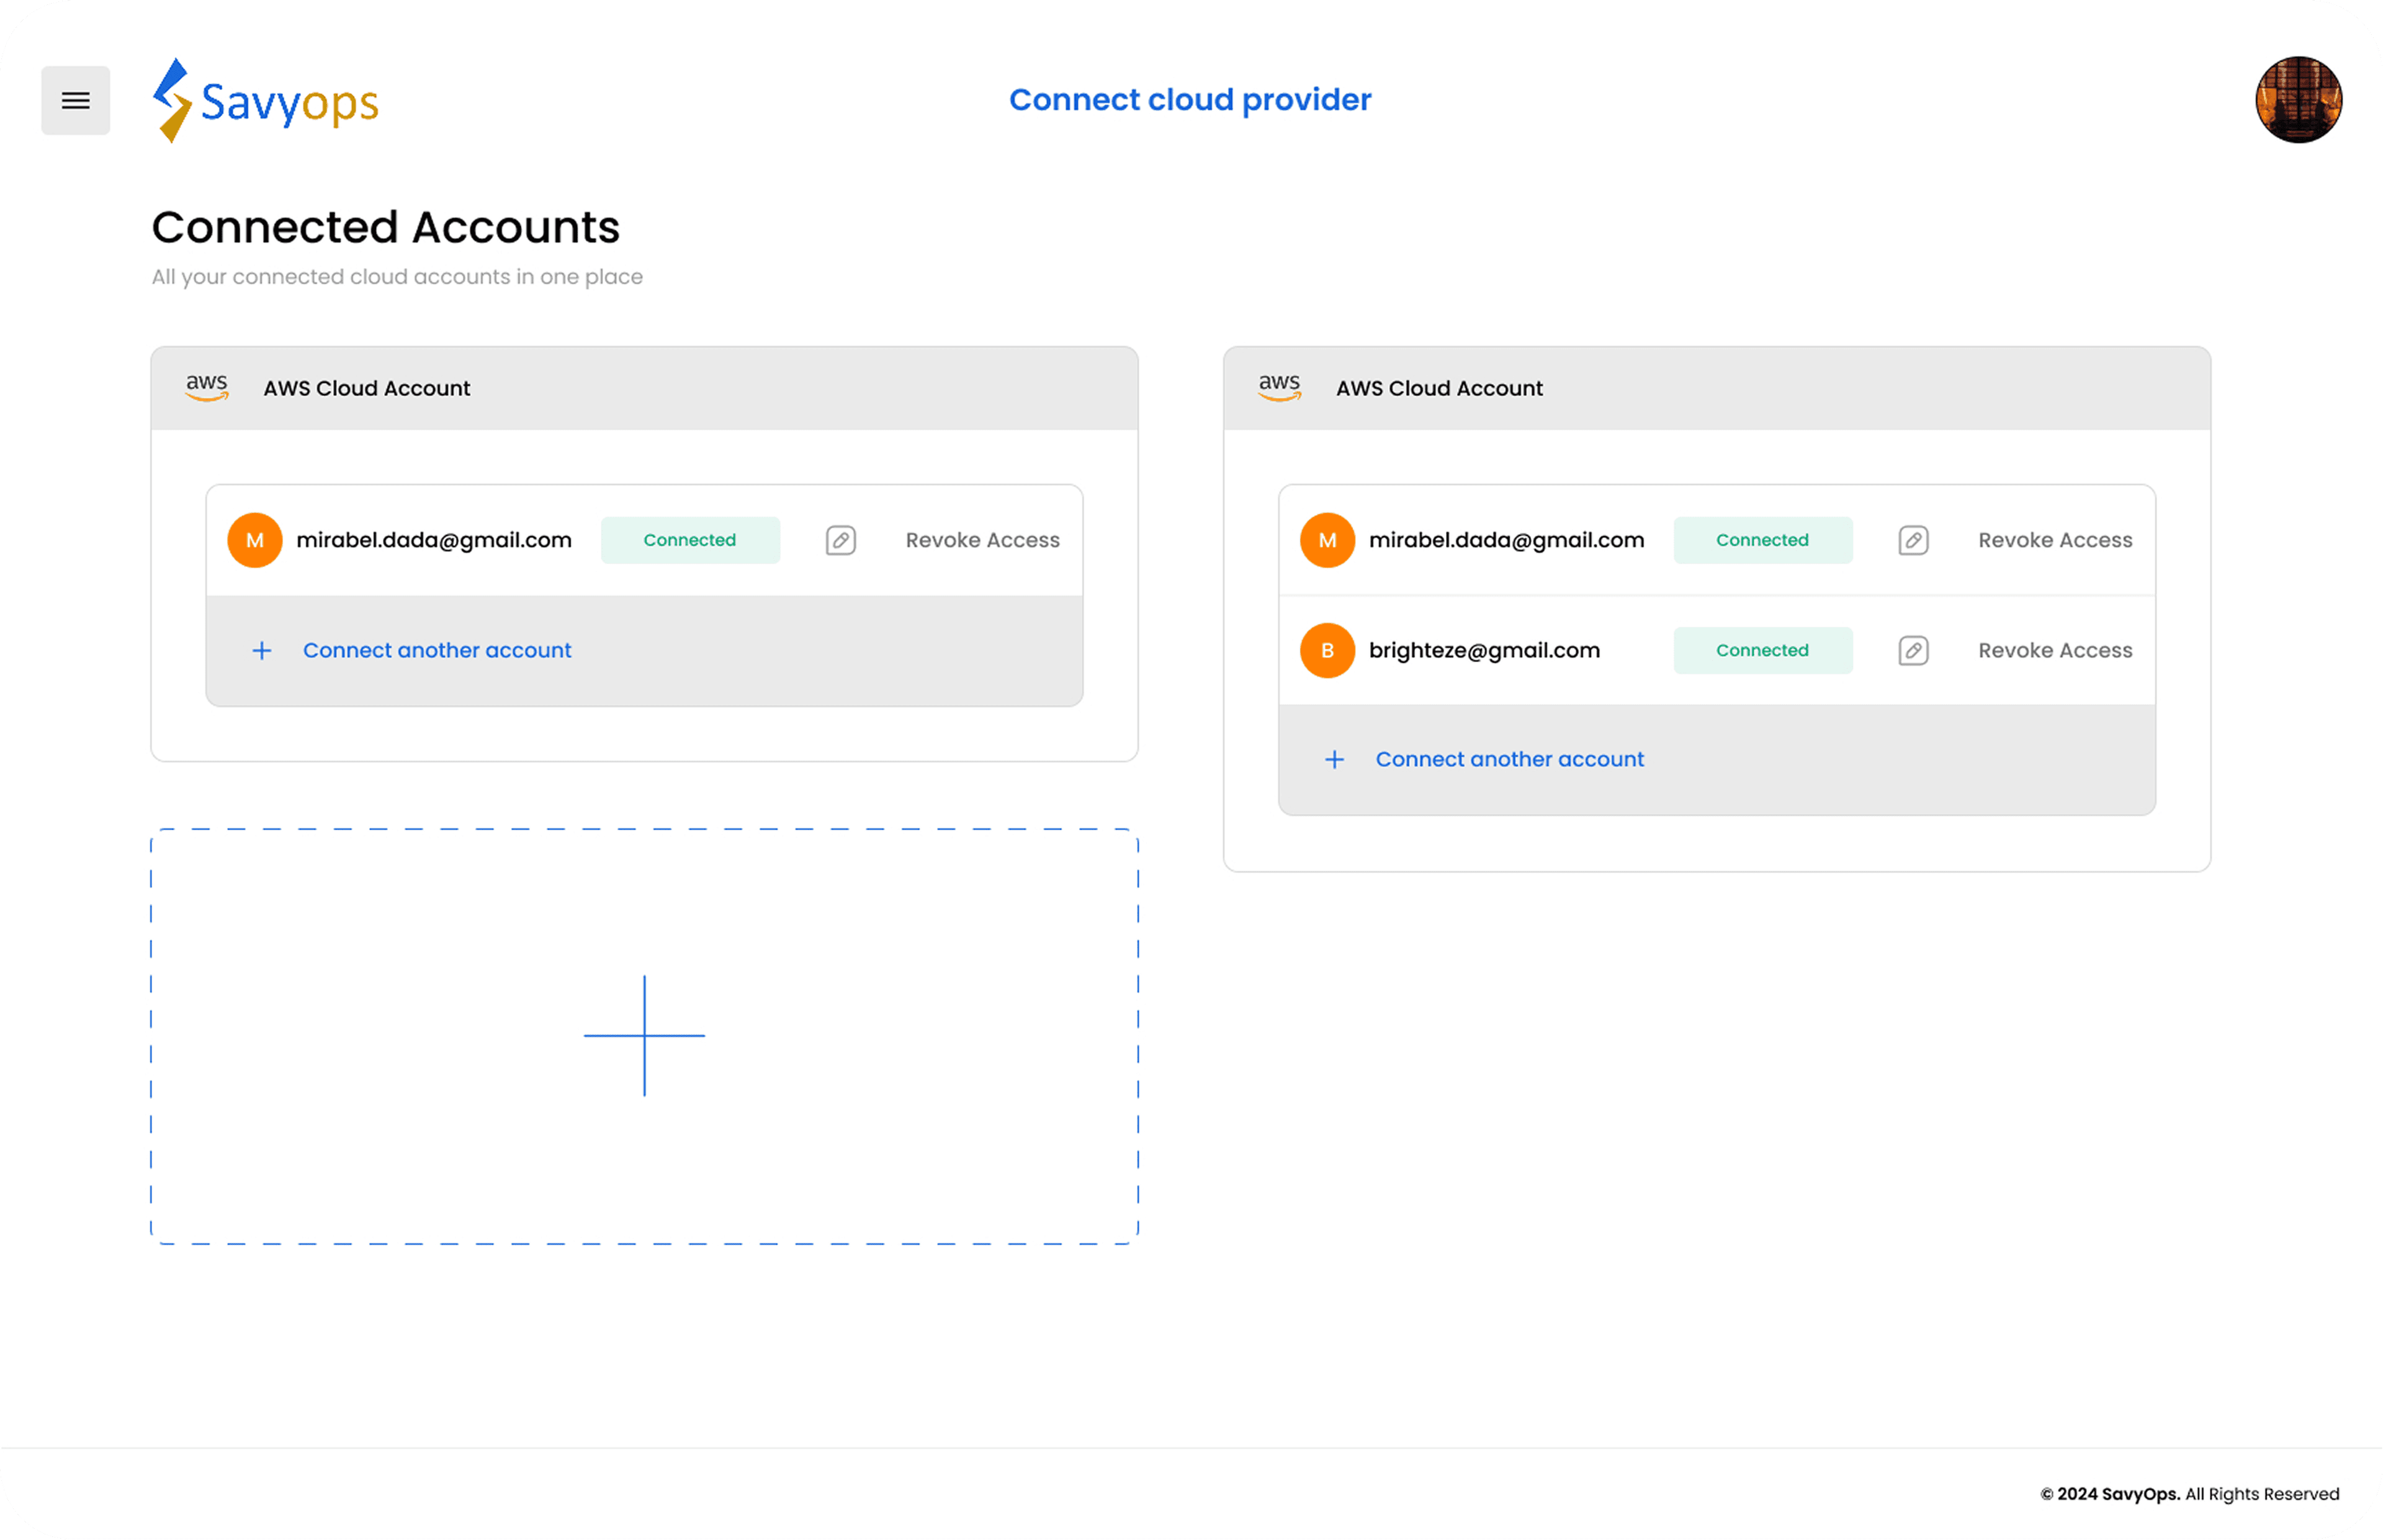Edit mirabel.dada@gmail.com on the right card

click(x=1913, y=540)
